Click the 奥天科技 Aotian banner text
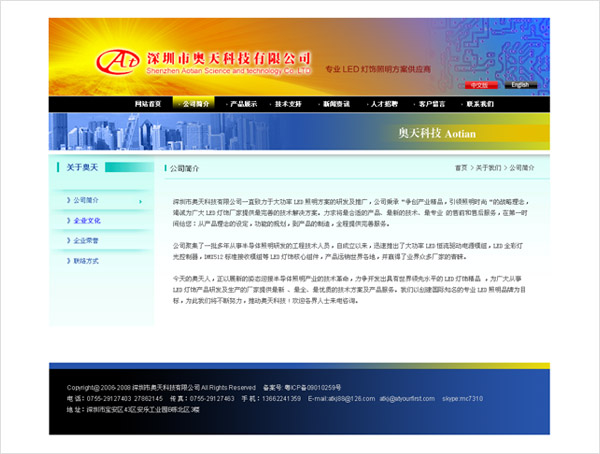Screen dimensions: 600x454 tap(437, 133)
